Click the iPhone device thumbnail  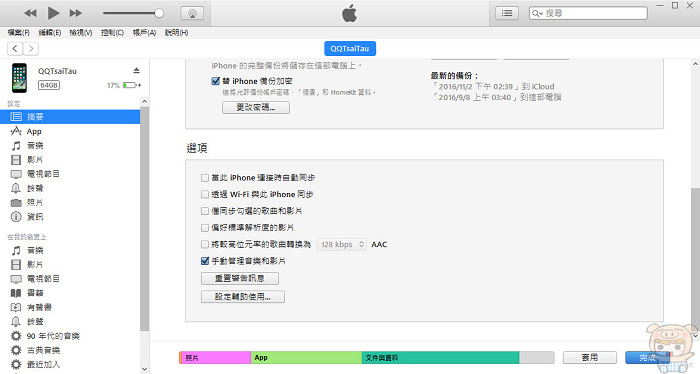(x=19, y=78)
